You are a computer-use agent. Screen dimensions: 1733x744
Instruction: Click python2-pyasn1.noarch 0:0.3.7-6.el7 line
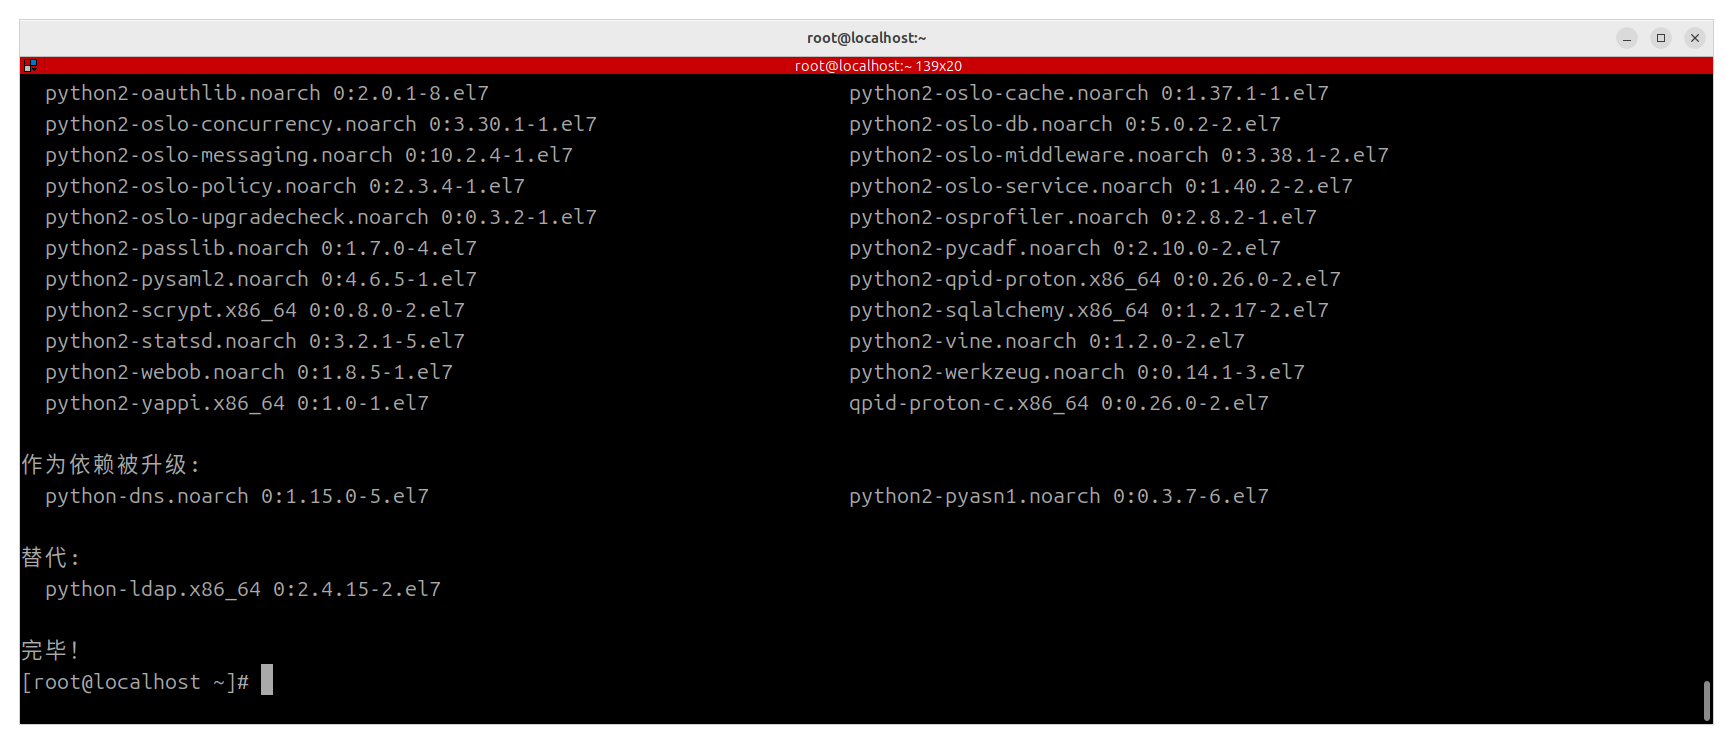(x=1059, y=496)
